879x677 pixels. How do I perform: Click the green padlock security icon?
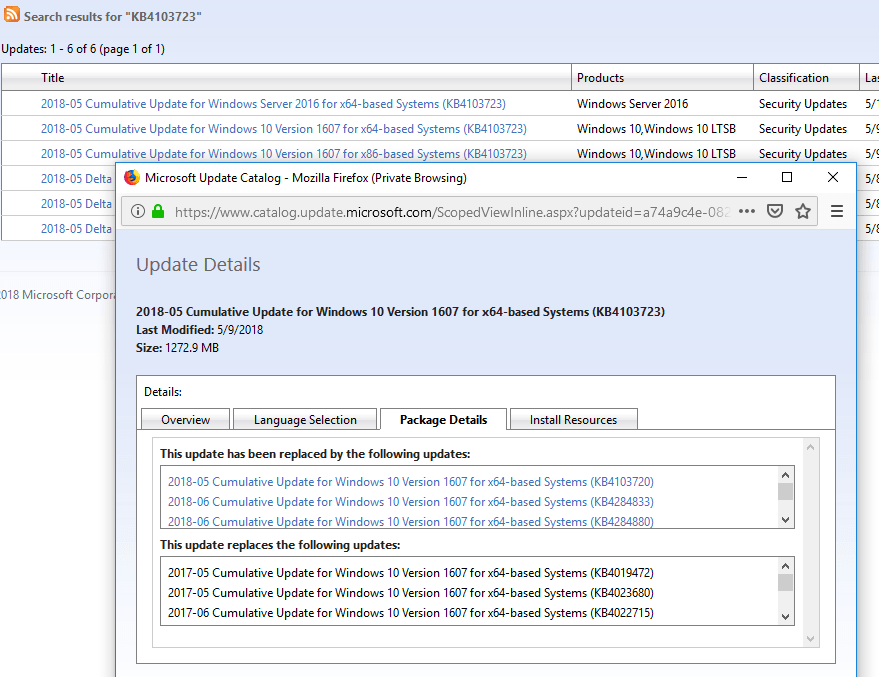(157, 211)
